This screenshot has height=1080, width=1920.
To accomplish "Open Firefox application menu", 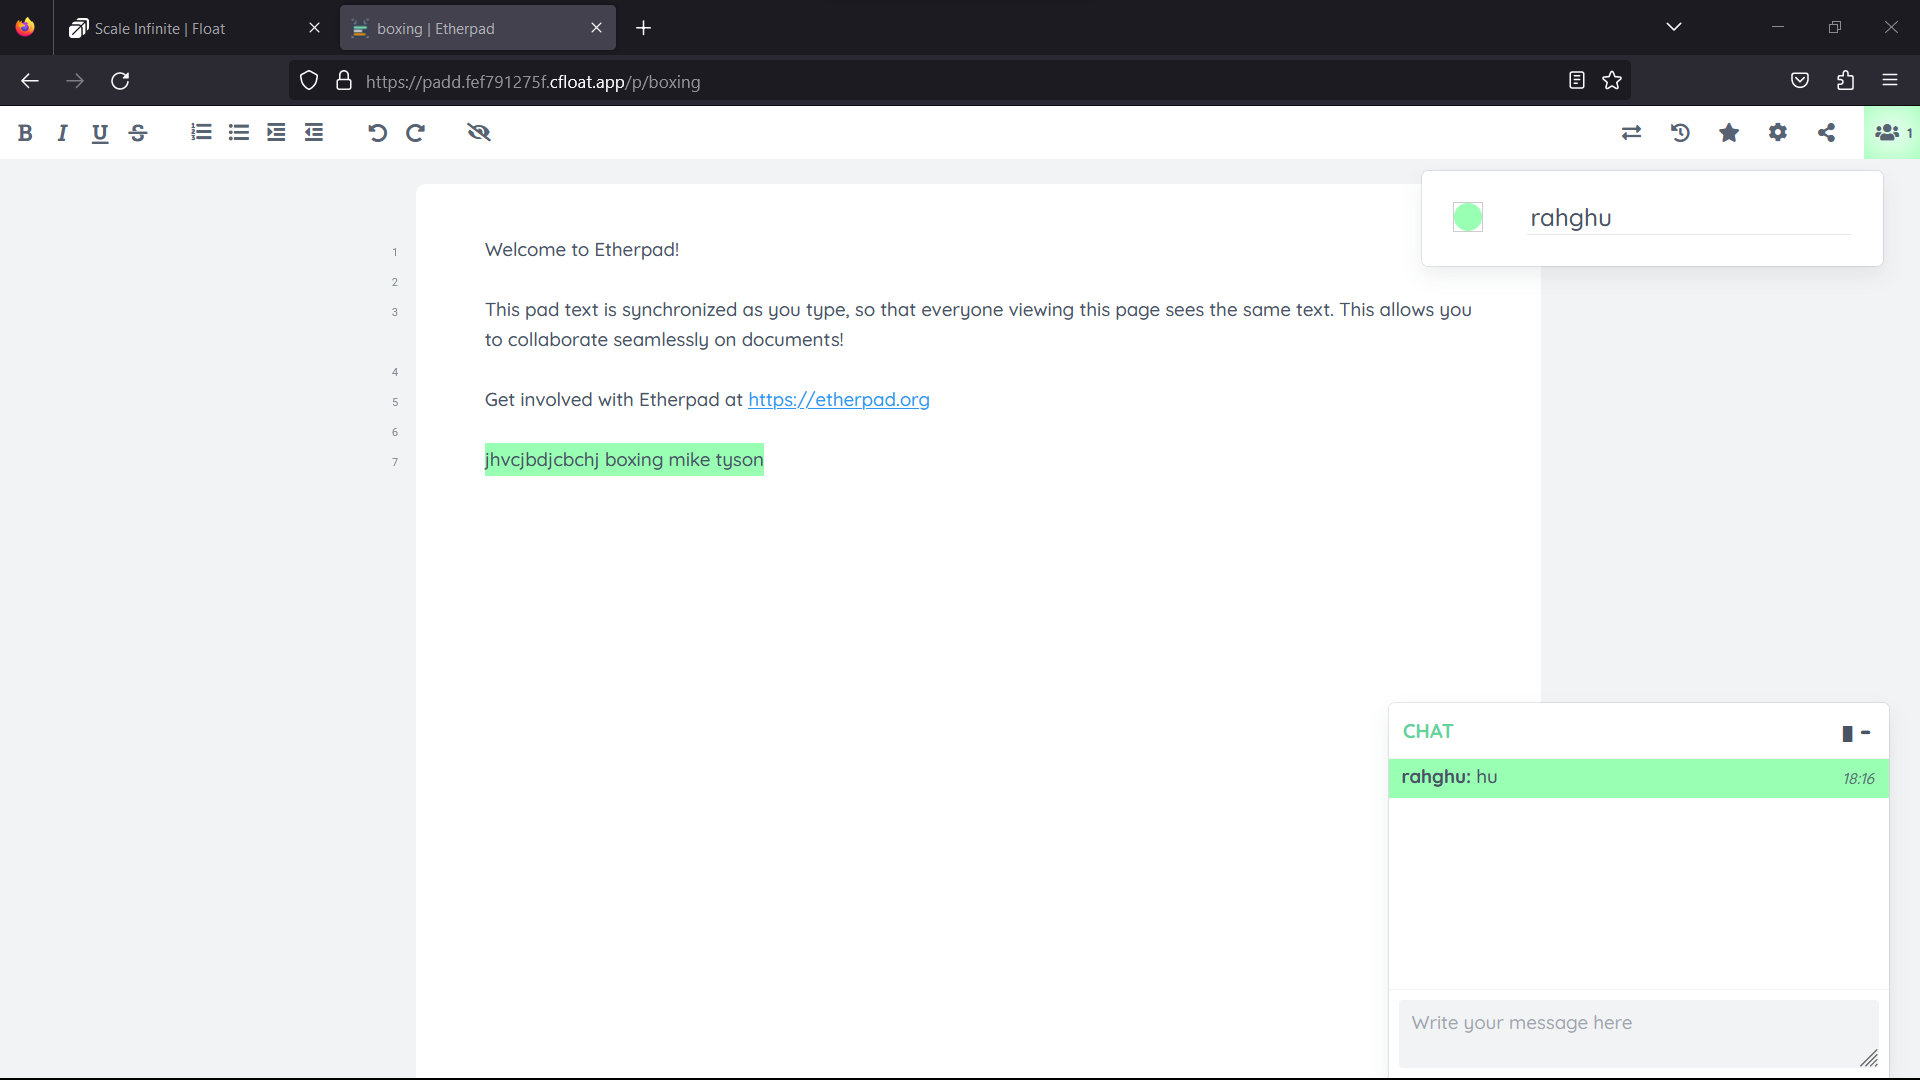I will click(1890, 81).
